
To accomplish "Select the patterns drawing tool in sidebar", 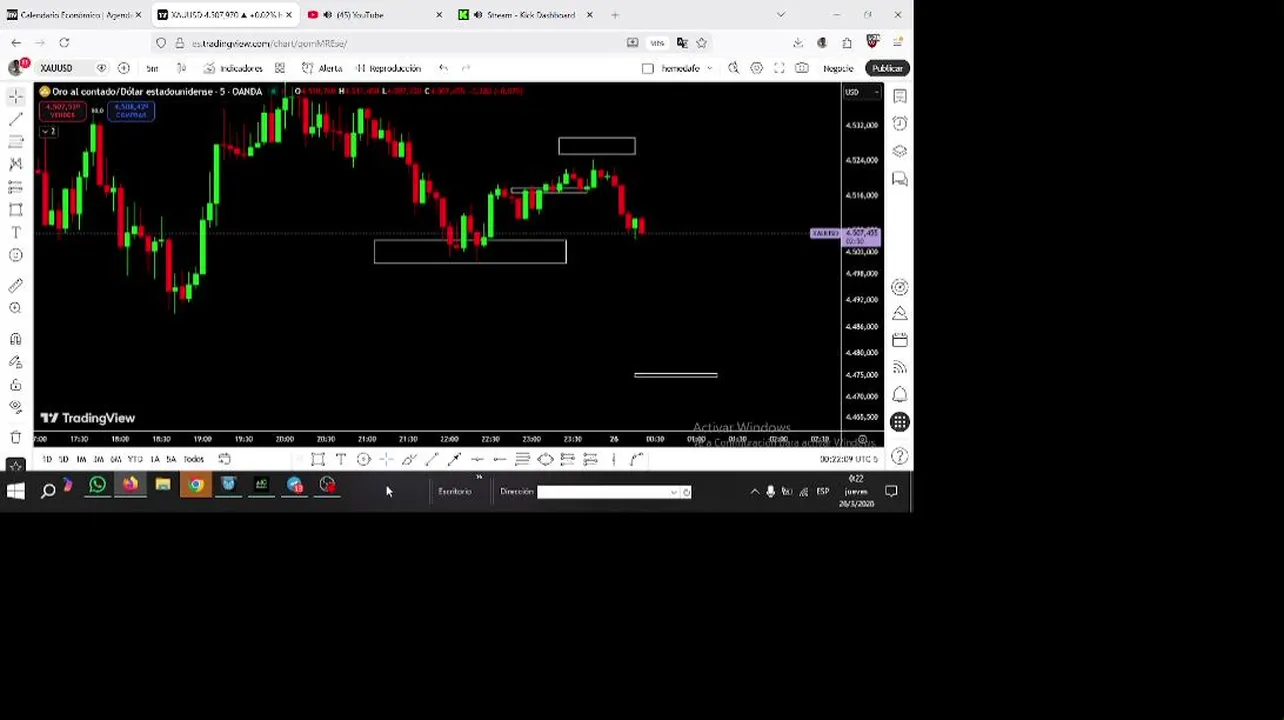I will [16, 164].
